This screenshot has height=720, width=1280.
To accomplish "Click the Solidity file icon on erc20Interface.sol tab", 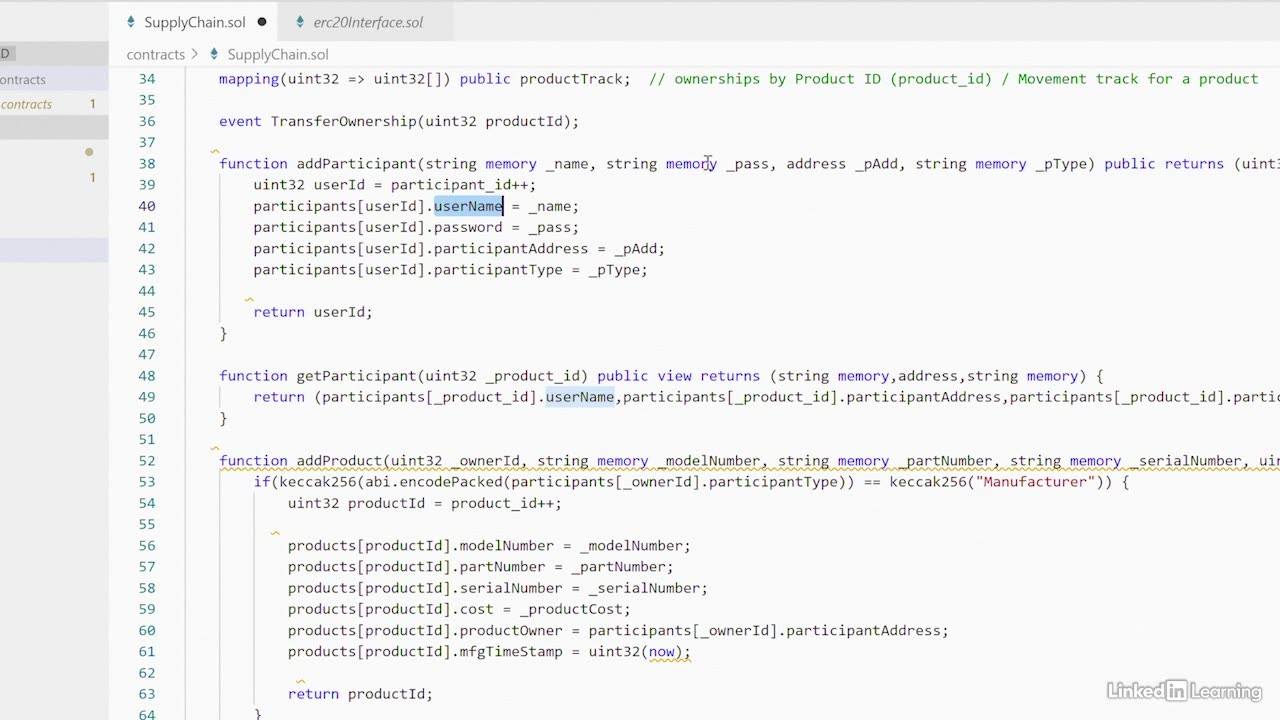I will (300, 22).
